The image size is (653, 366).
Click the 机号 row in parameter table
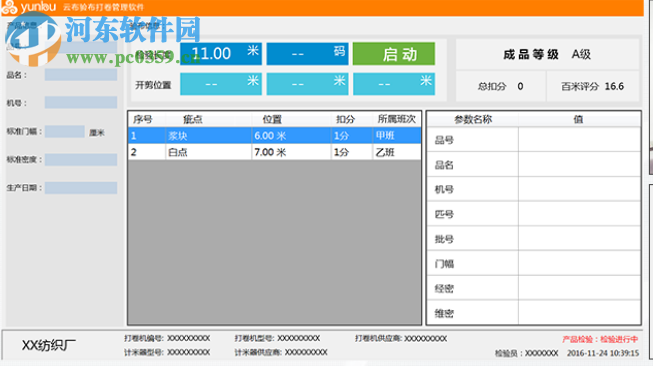533,189
